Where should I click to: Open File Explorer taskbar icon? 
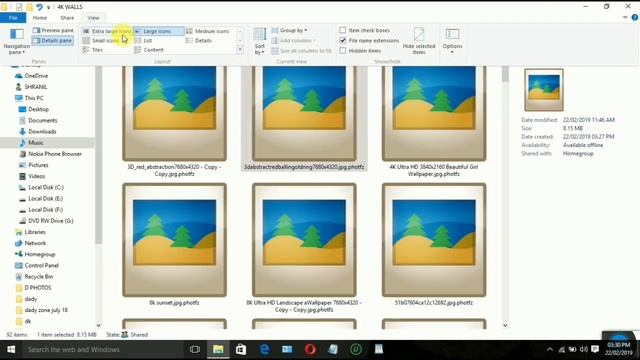point(218,349)
